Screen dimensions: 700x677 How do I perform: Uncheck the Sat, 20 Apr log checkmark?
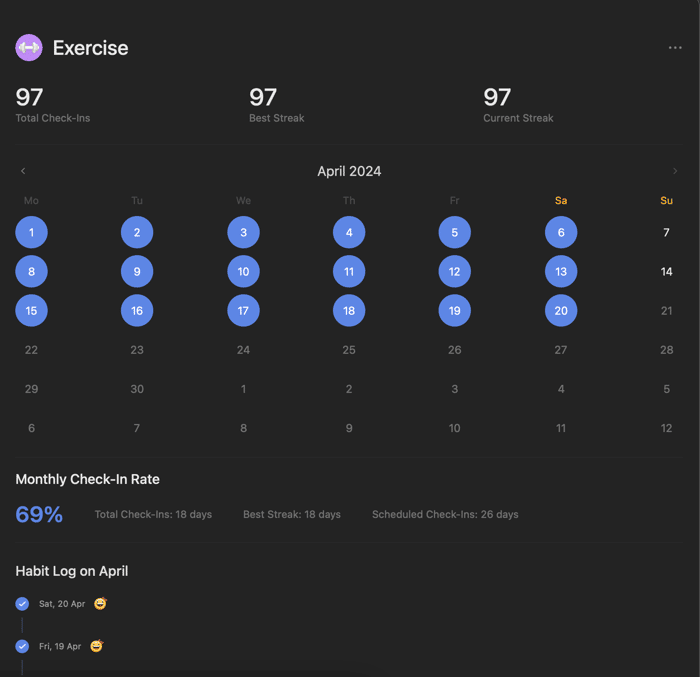click(x=22, y=604)
